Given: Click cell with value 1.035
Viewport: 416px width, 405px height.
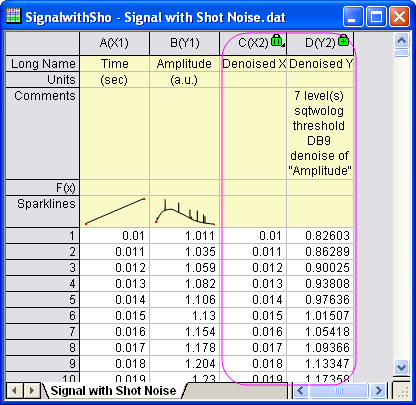Looking at the screenshot, I should 185,252.
